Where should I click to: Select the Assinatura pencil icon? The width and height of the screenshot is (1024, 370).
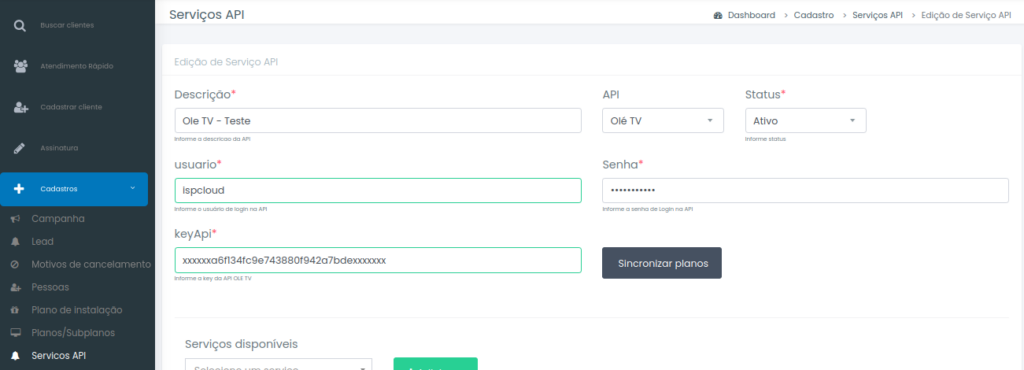[20, 148]
